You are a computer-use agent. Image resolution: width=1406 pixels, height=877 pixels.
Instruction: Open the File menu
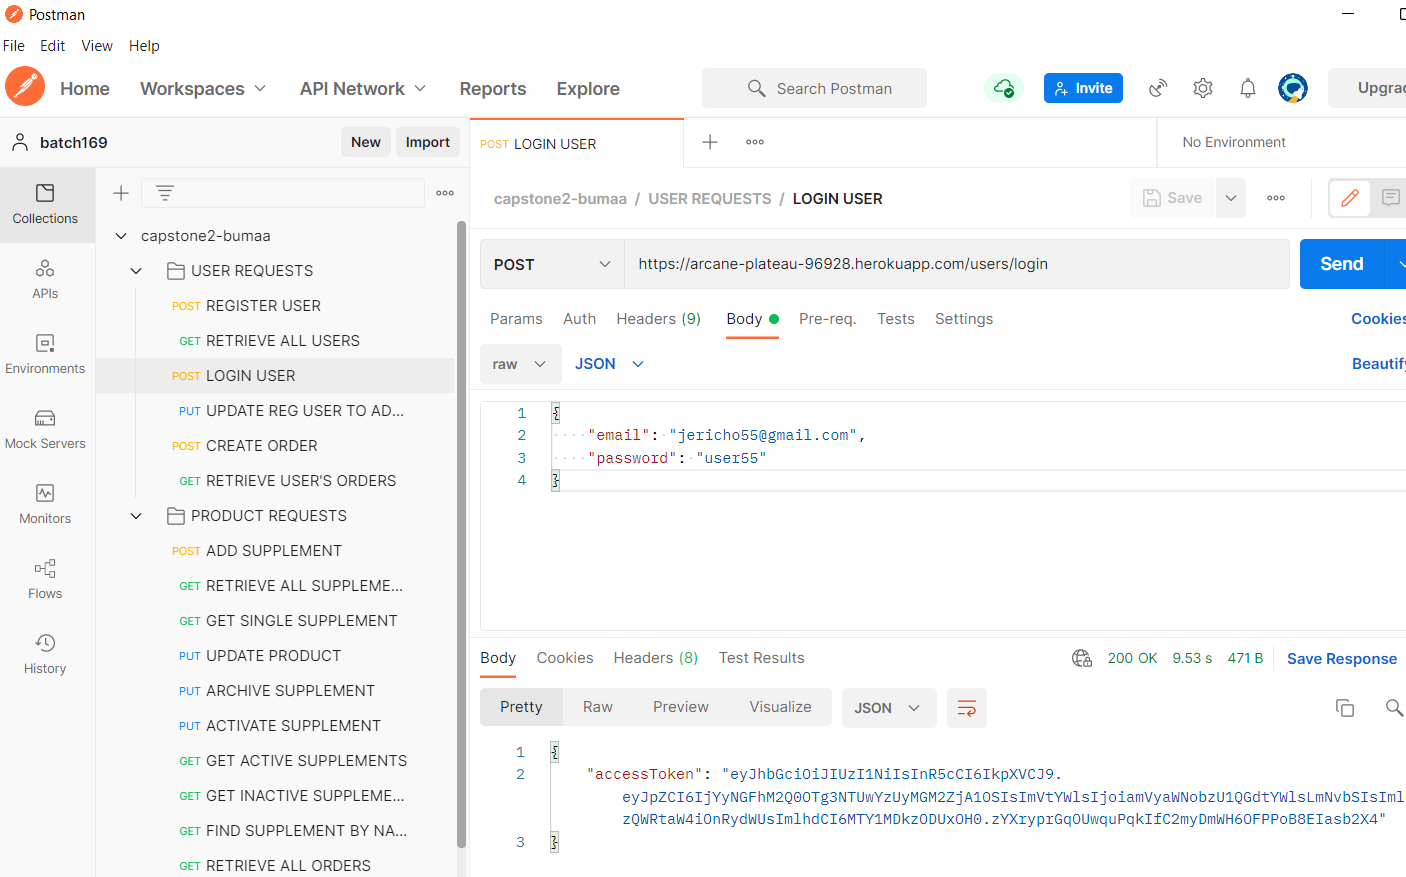(x=14, y=46)
